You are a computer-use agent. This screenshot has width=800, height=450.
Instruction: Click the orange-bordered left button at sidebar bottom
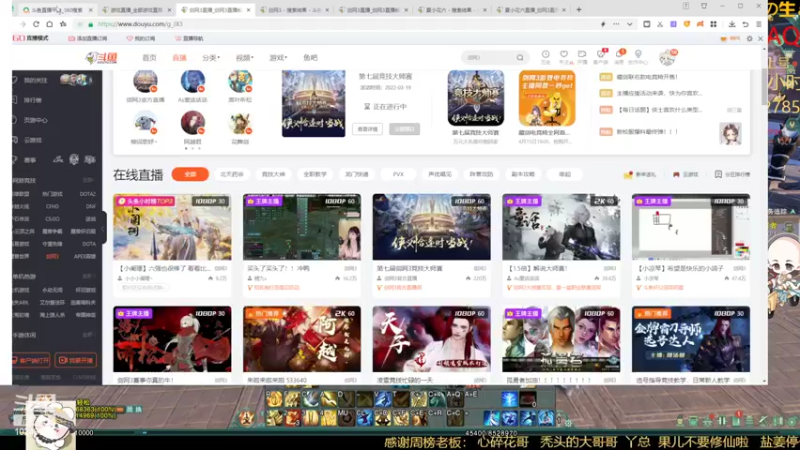tap(31, 360)
